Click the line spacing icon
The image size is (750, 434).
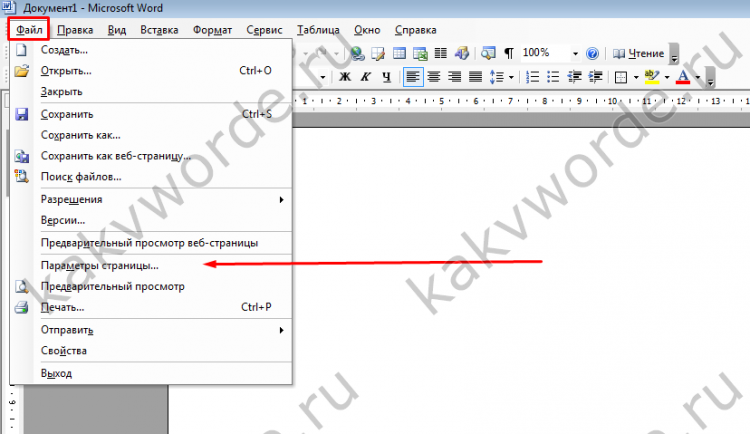496,77
